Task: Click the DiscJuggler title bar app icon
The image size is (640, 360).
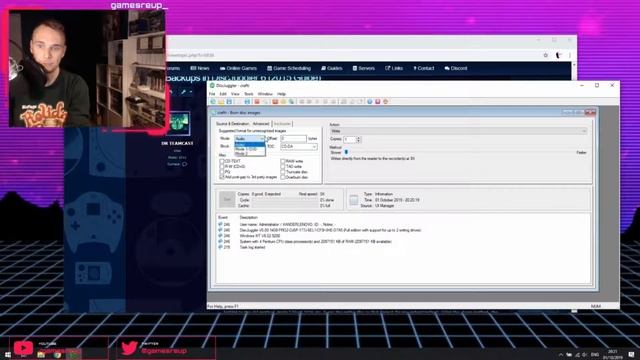Action: click(212, 86)
